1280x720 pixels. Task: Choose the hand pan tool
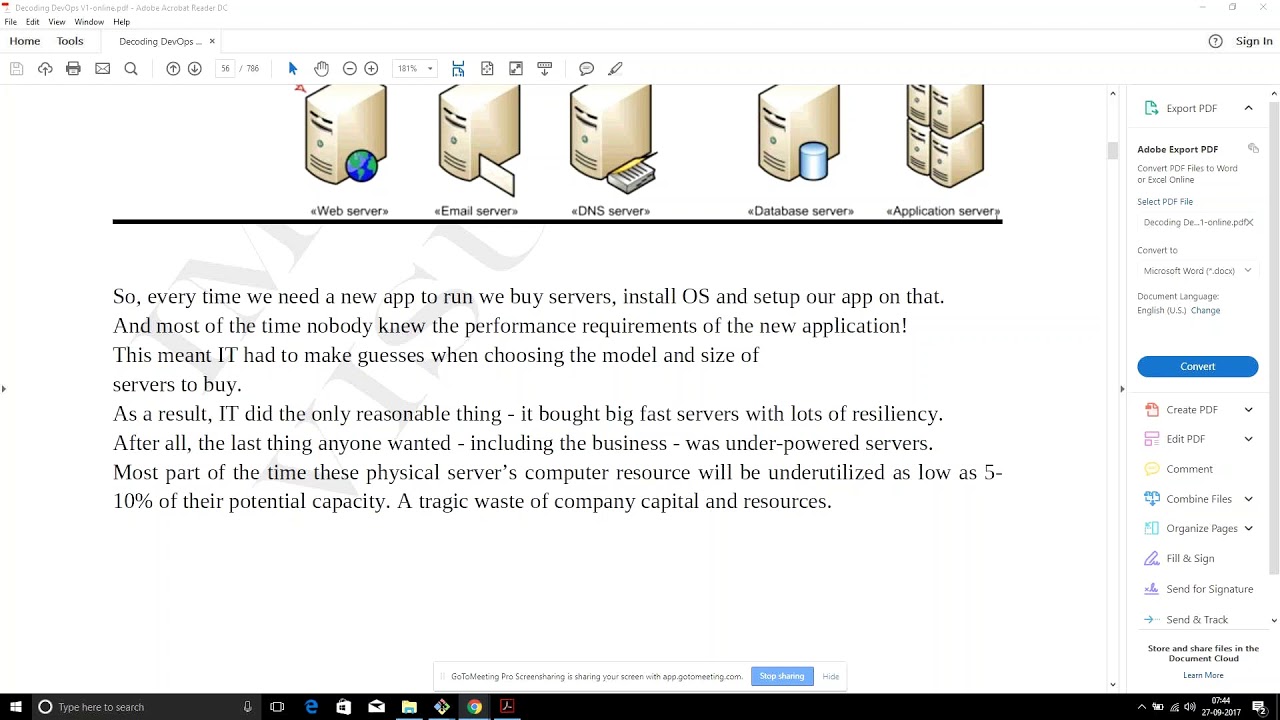click(321, 69)
